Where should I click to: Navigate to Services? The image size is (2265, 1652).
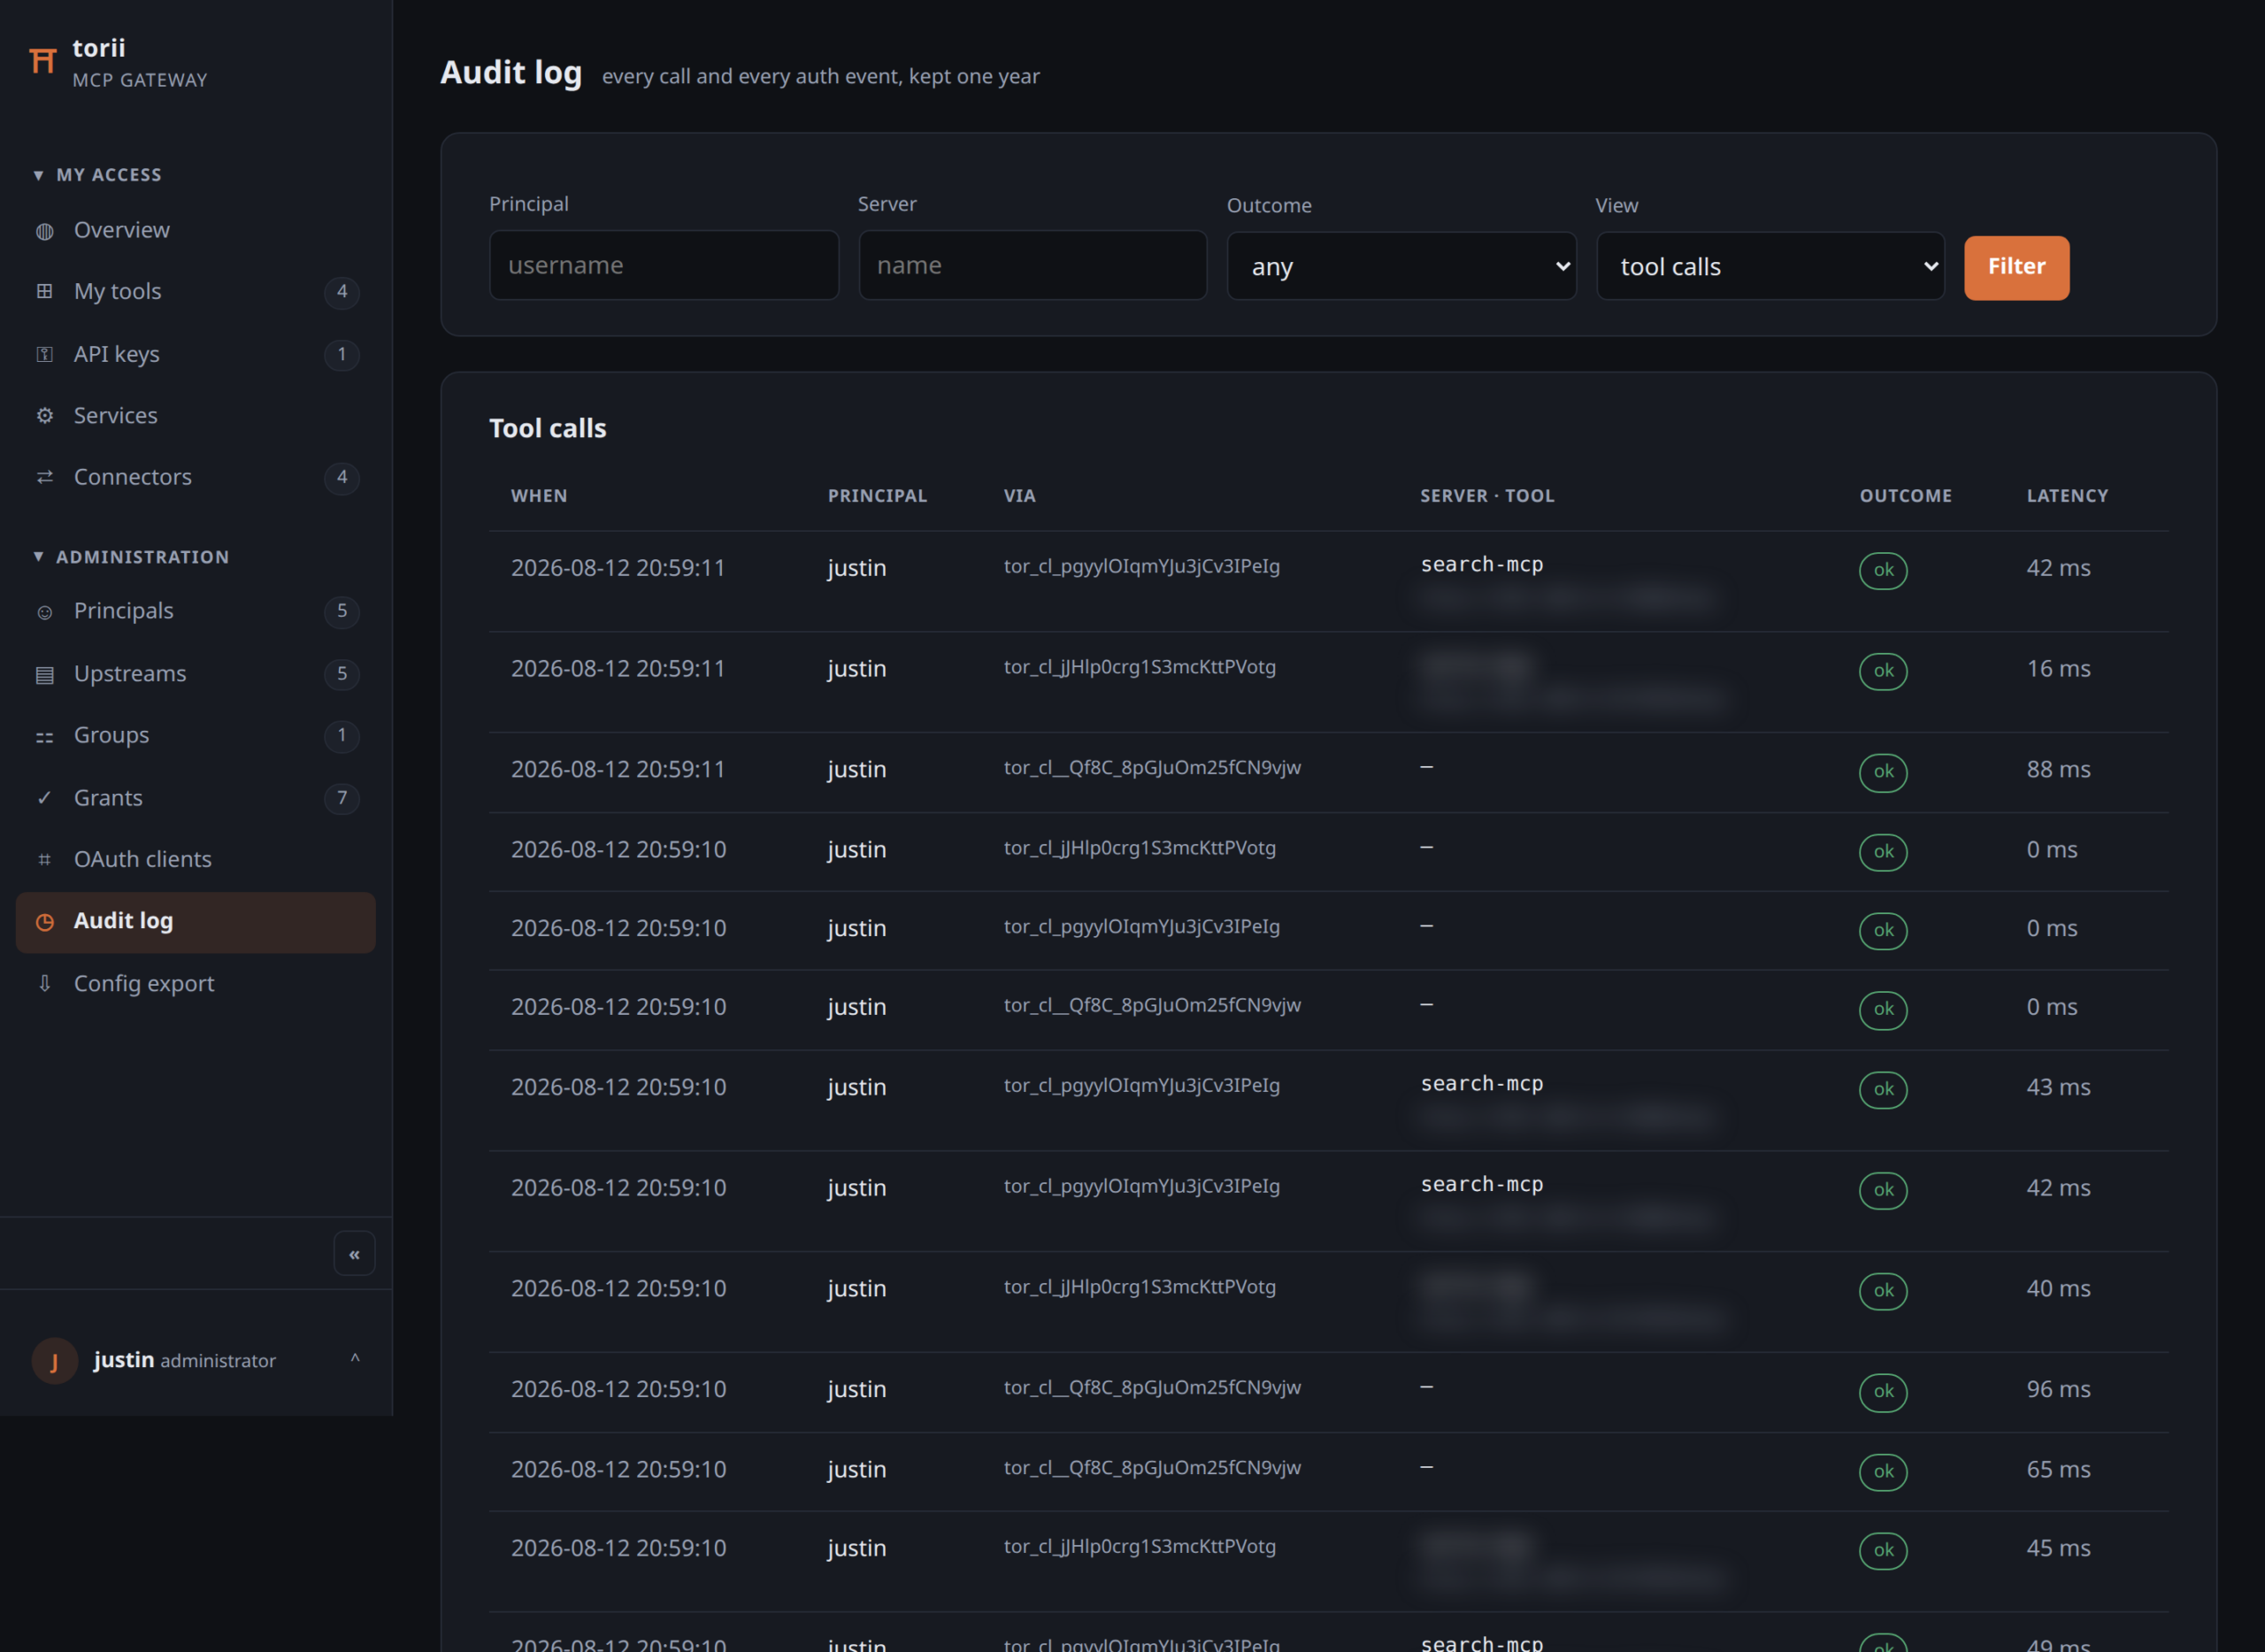(x=196, y=416)
